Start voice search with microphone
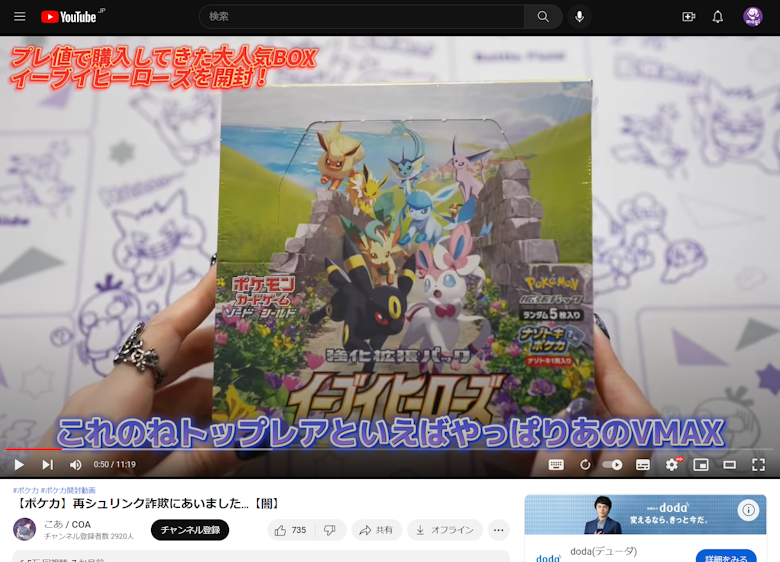Image resolution: width=780 pixels, height=562 pixels. 580,17
